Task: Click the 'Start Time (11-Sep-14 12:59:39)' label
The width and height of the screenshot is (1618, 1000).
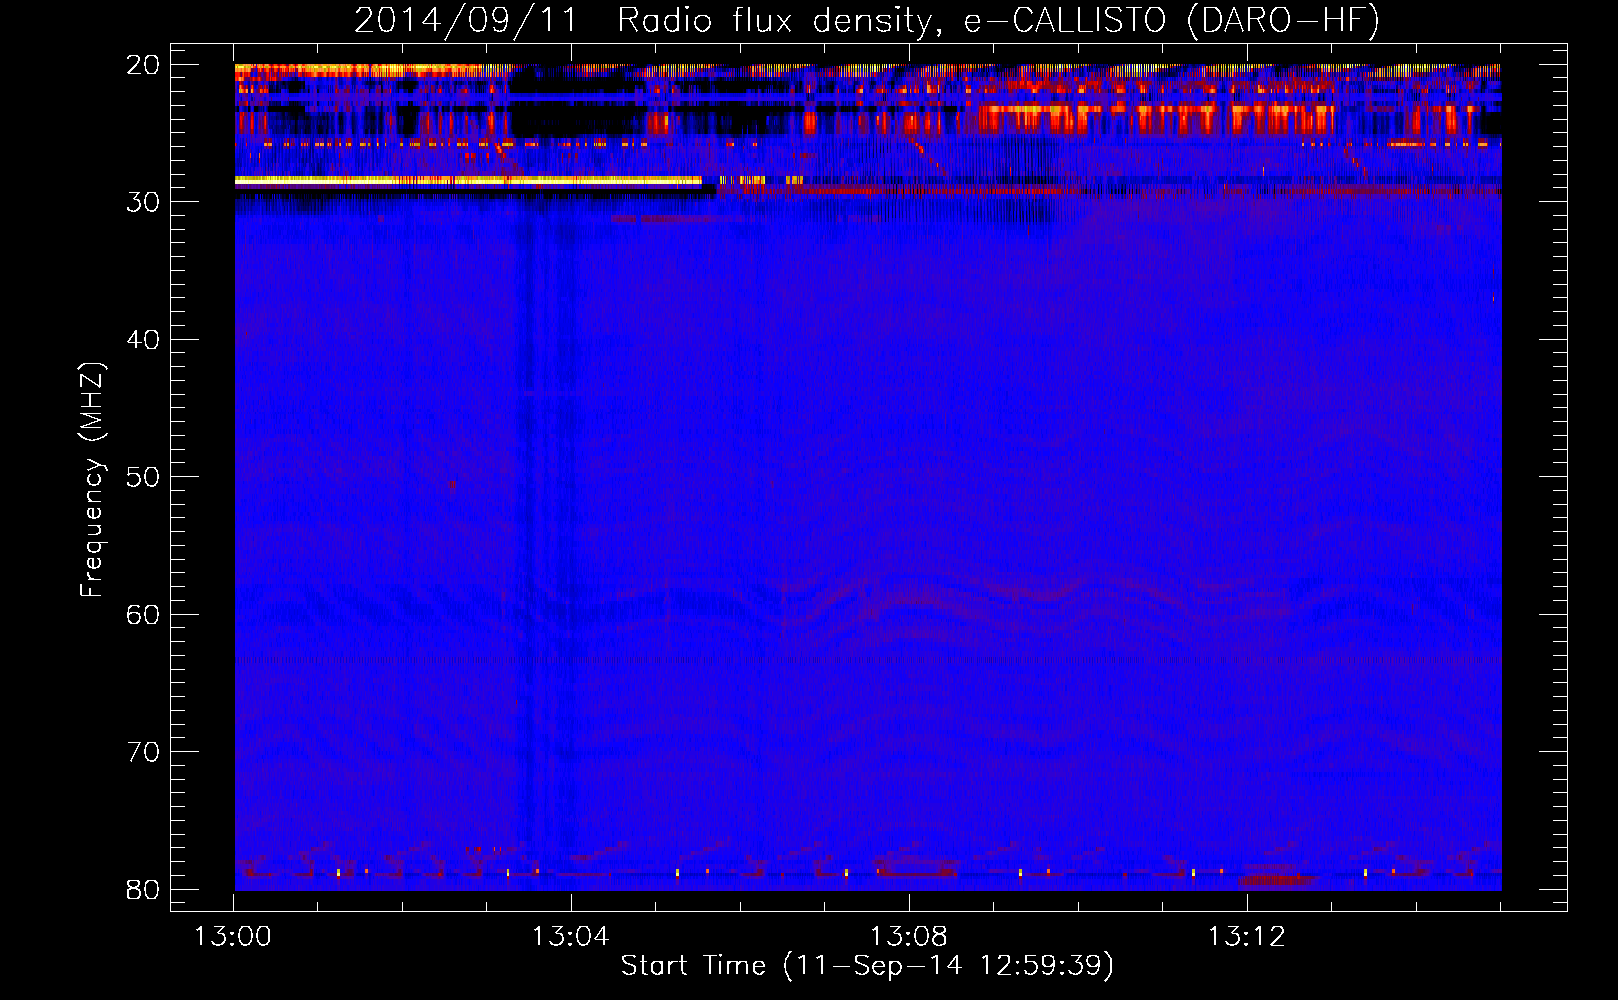Action: click(x=867, y=966)
